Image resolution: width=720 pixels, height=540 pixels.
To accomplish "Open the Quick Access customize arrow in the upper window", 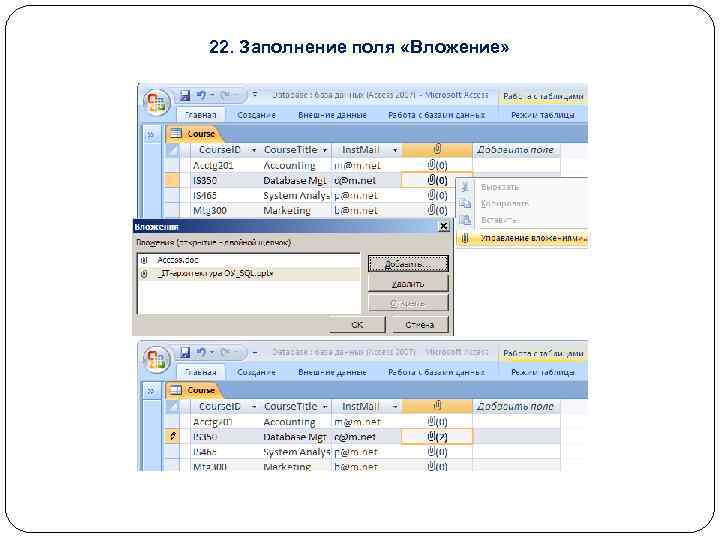I will coord(255,95).
